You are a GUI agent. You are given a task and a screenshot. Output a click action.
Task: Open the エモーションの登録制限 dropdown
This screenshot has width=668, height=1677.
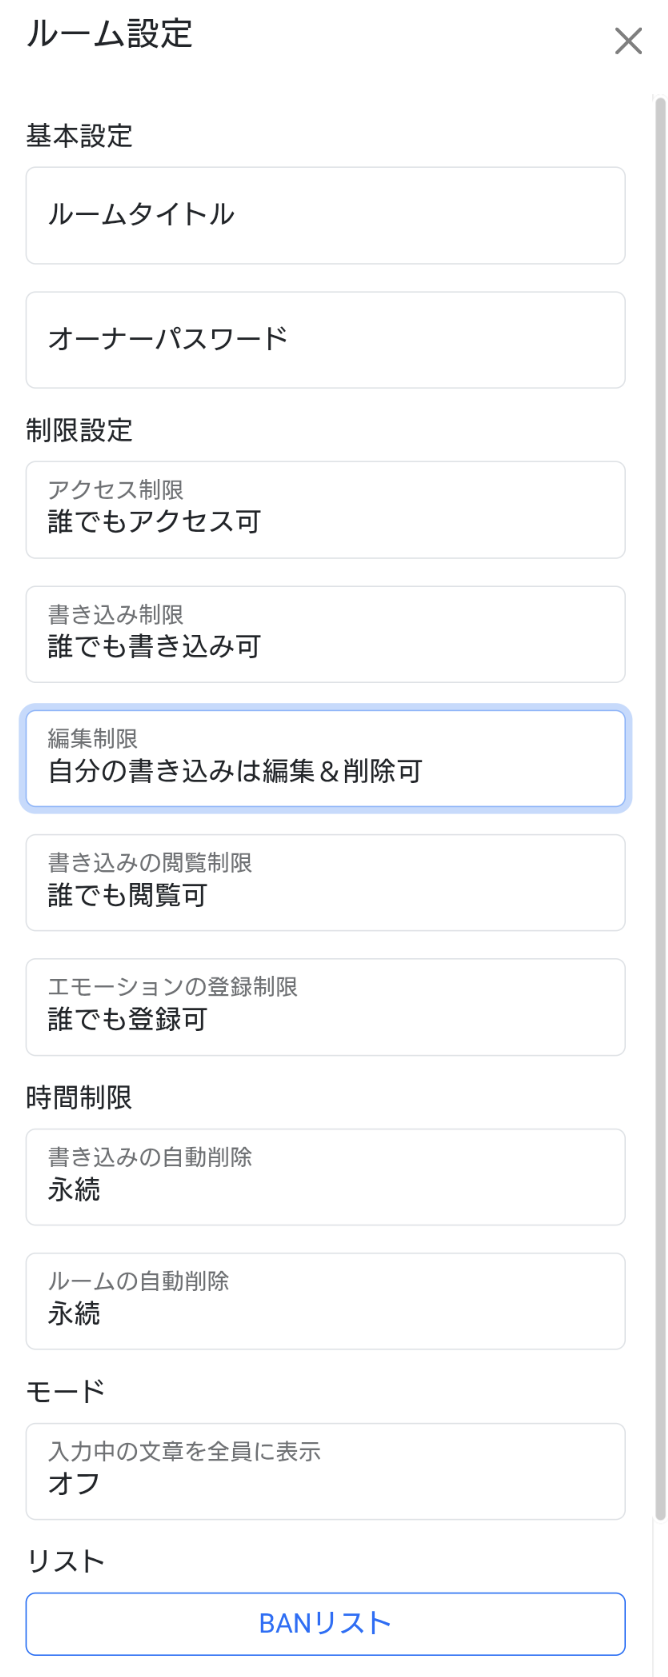click(x=325, y=1007)
